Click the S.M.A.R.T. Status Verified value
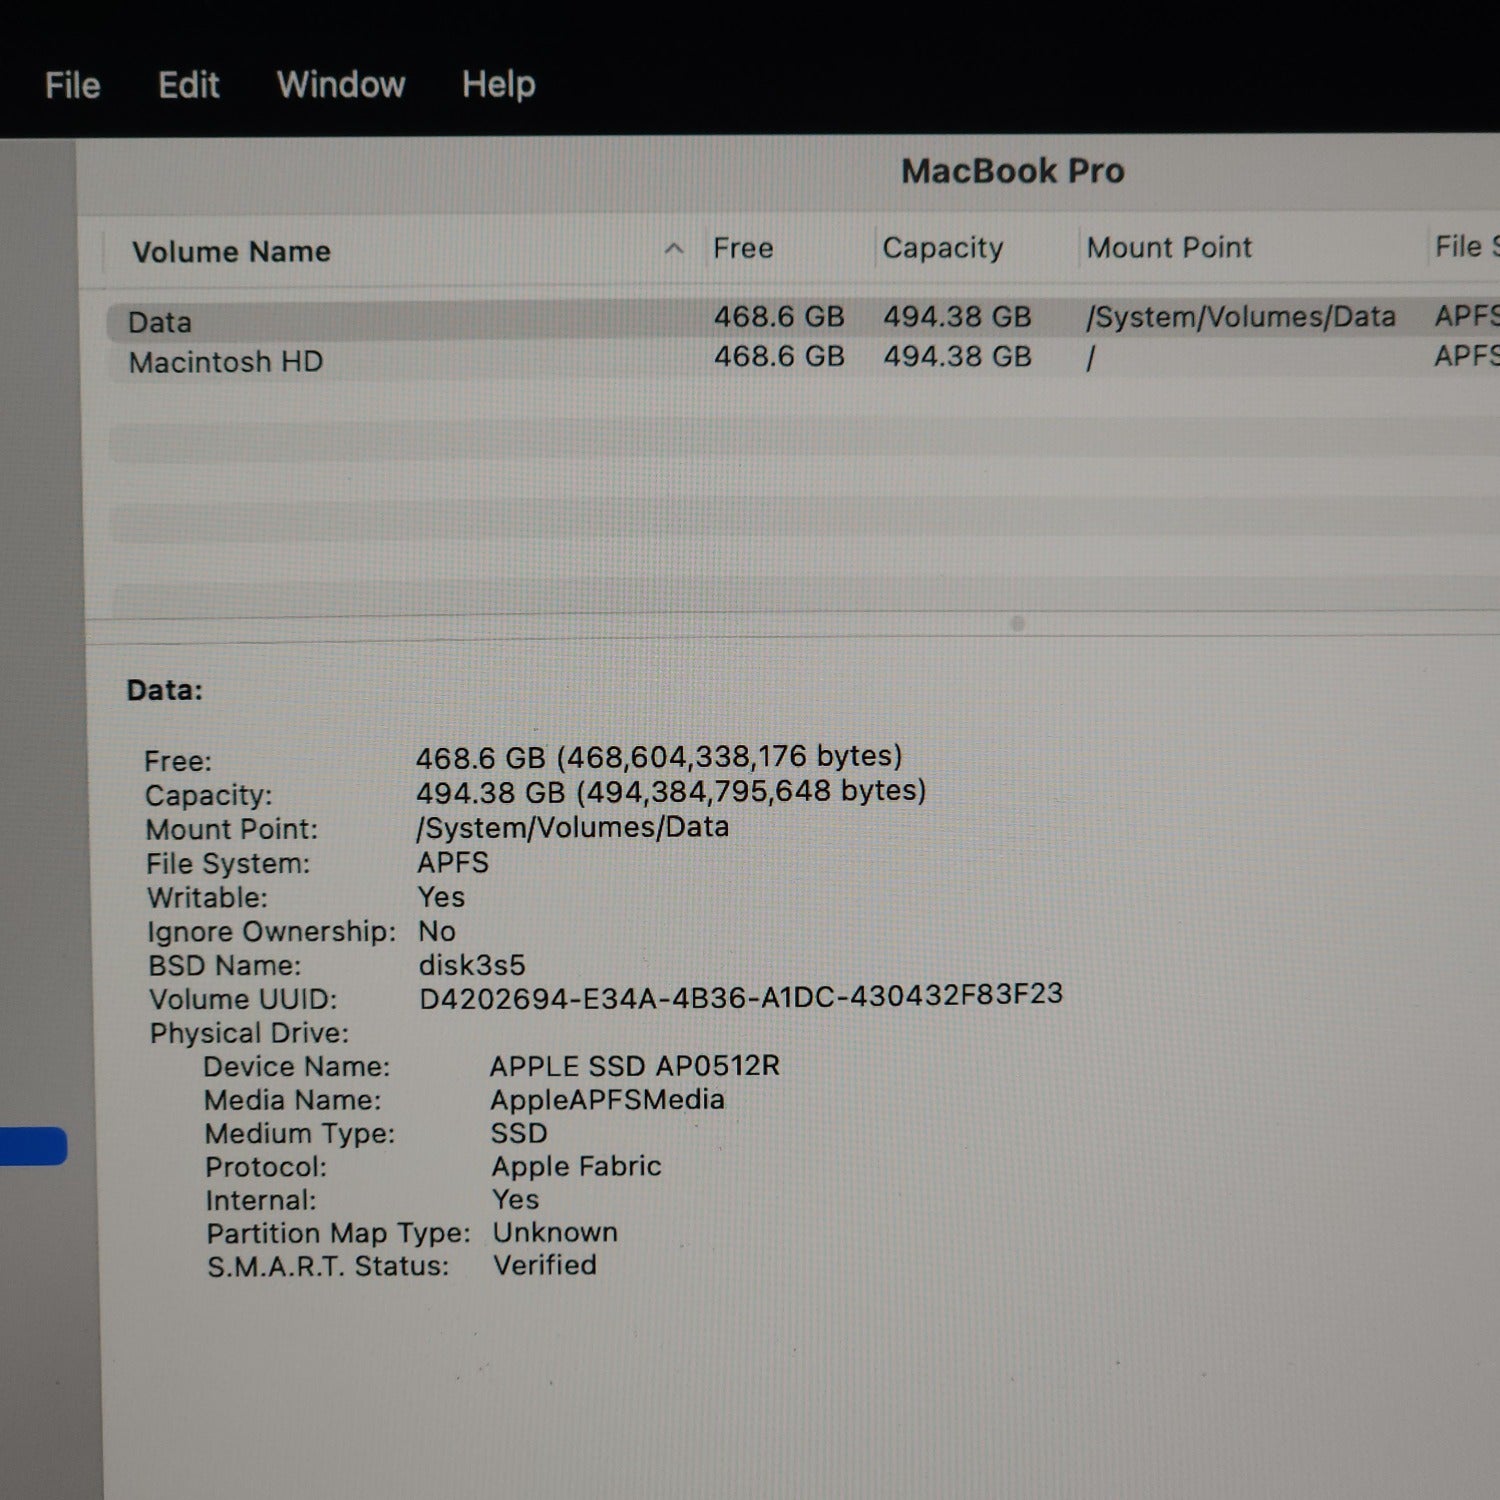The image size is (1500, 1500). (543, 1265)
